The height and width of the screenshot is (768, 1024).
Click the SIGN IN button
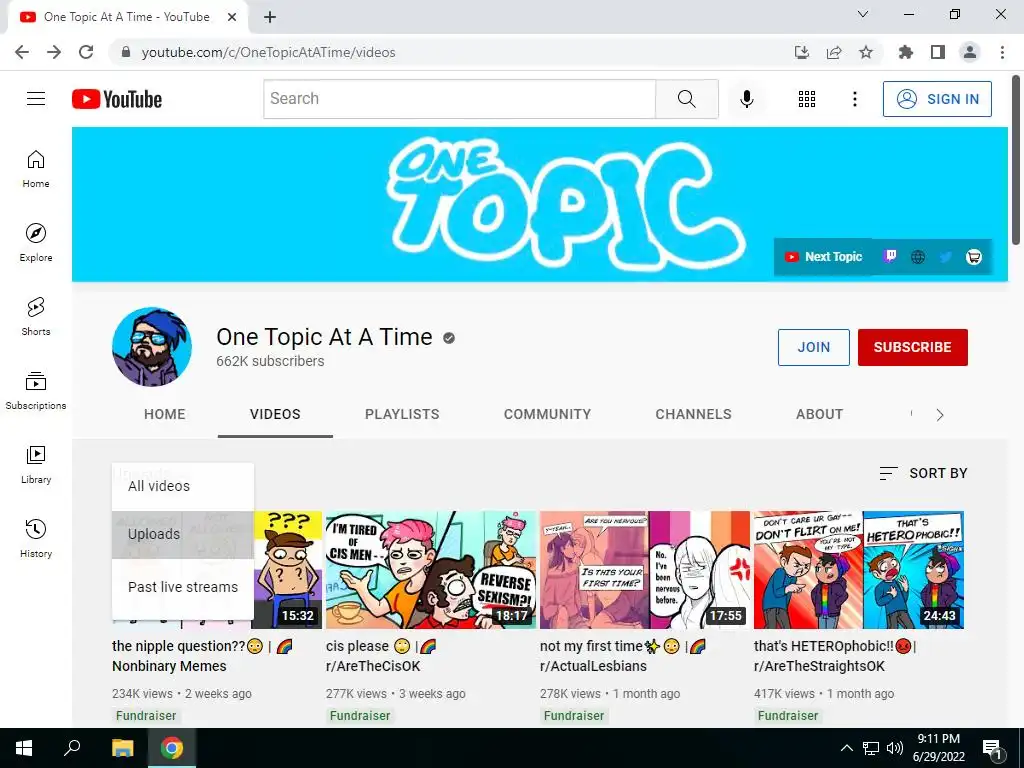[x=937, y=99]
